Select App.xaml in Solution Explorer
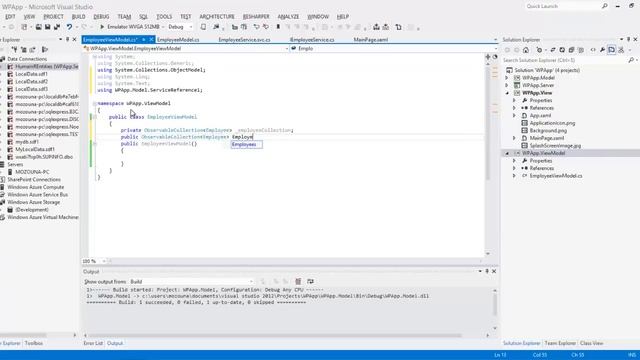640x360 pixels. (x=540, y=116)
